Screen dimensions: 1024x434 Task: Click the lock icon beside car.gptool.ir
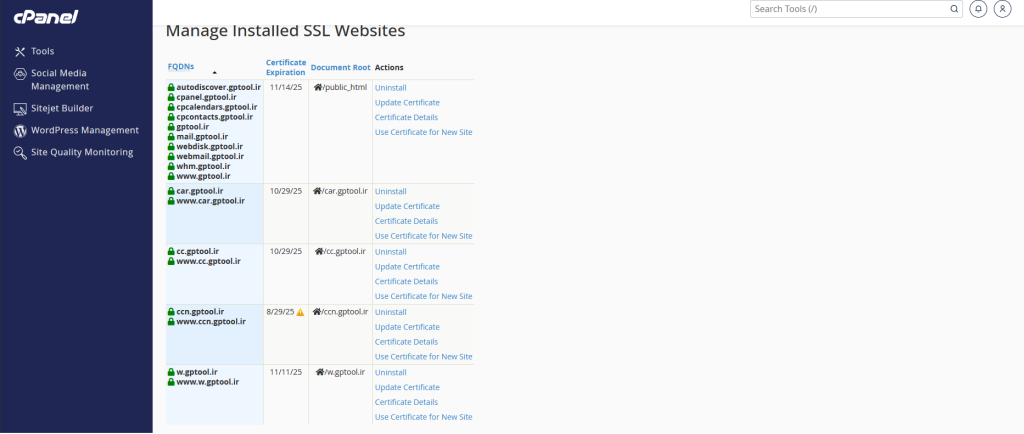(x=171, y=191)
